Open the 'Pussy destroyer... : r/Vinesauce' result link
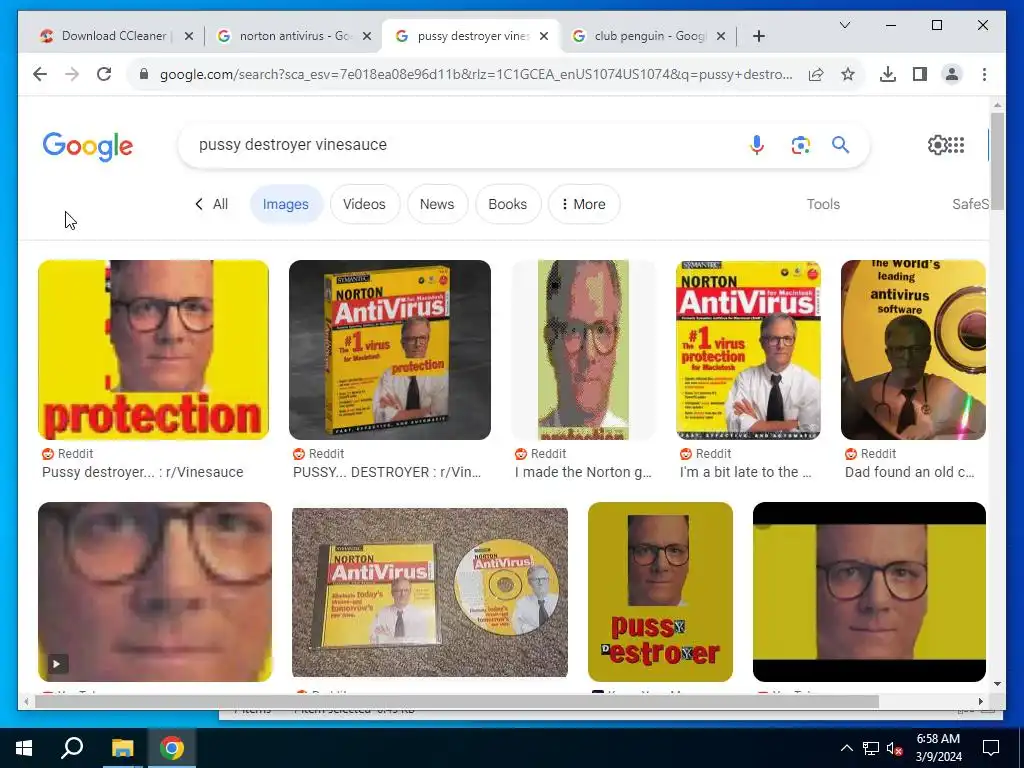 coord(142,472)
